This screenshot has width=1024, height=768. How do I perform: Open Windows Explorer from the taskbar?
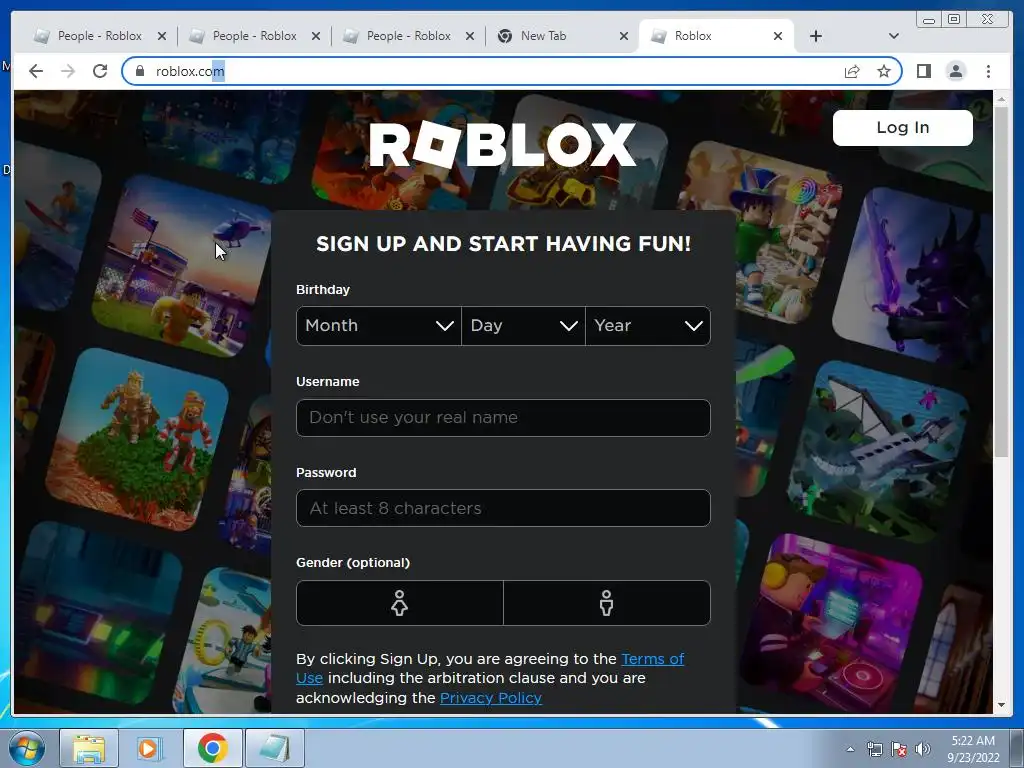coord(89,748)
